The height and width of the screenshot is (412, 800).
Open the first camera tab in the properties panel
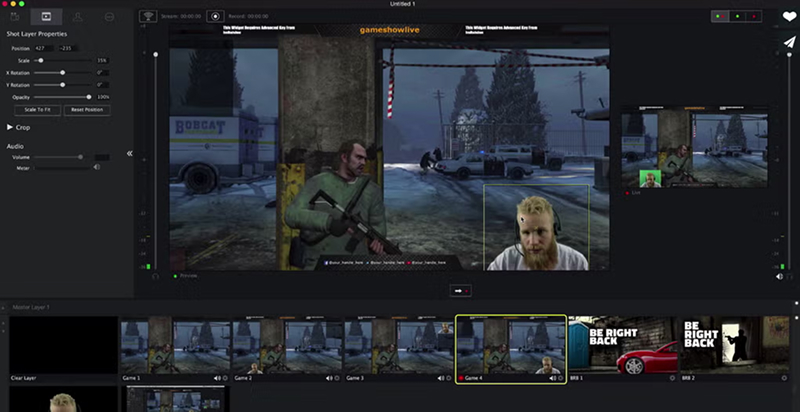[x=15, y=17]
